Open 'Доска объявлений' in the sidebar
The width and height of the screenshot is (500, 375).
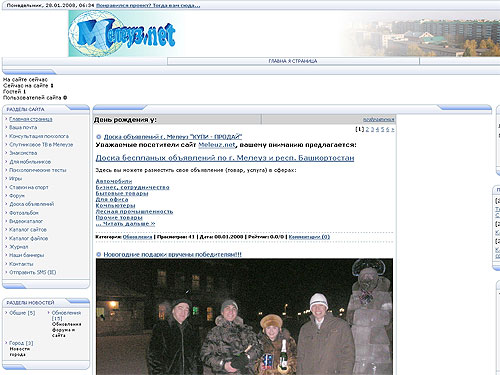(32, 204)
